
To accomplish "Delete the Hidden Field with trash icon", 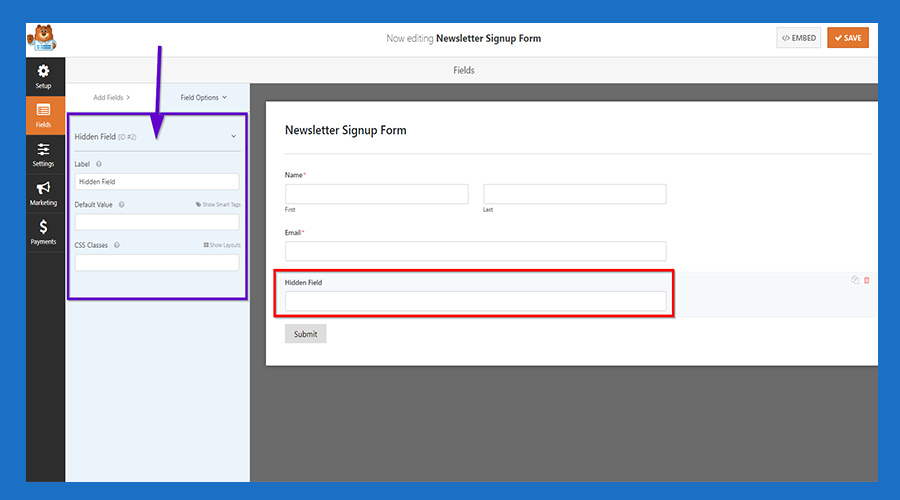I will tap(866, 280).
